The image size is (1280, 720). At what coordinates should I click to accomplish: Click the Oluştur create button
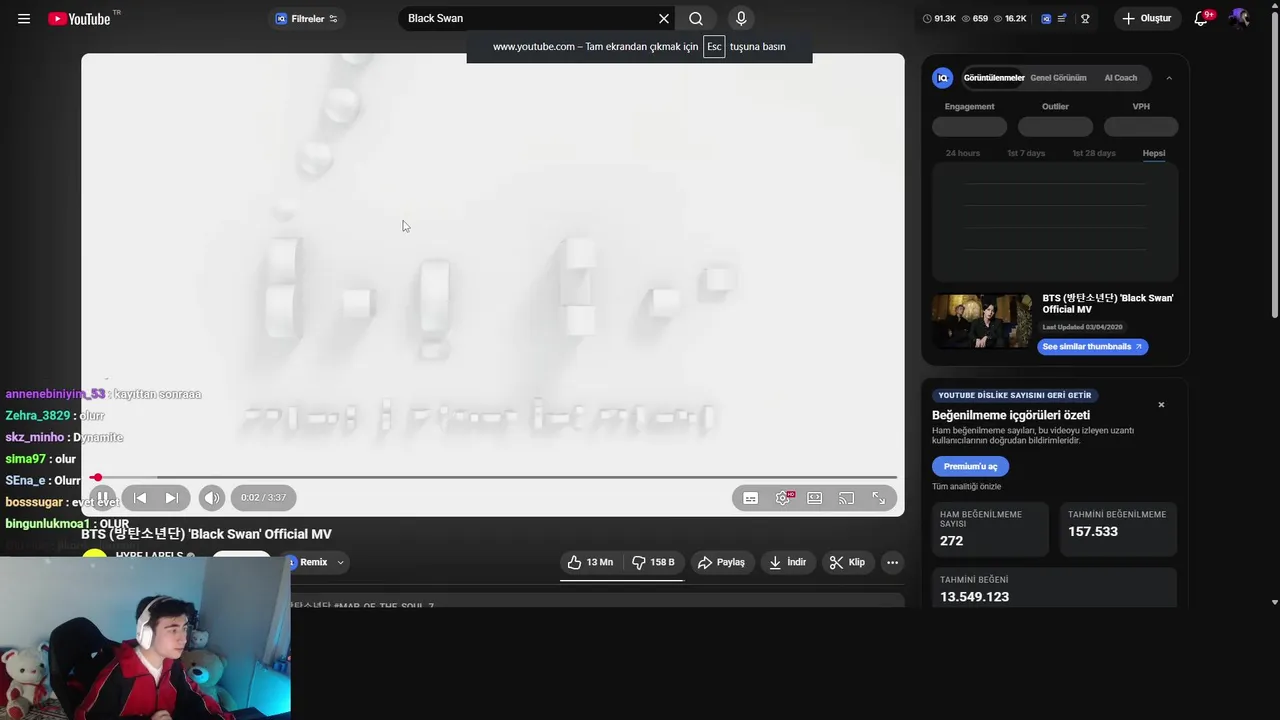(x=1146, y=18)
